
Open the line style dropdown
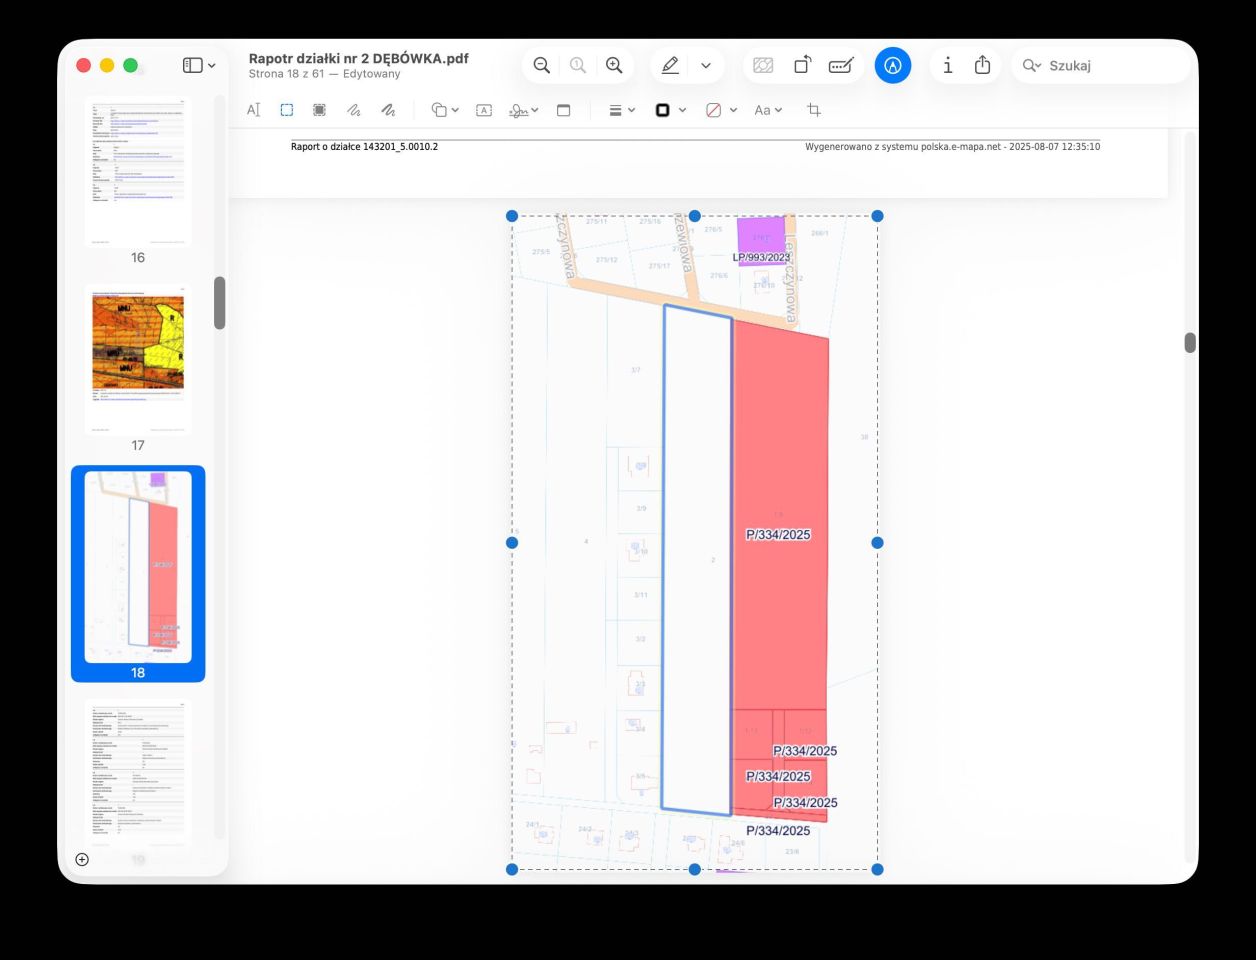622,110
